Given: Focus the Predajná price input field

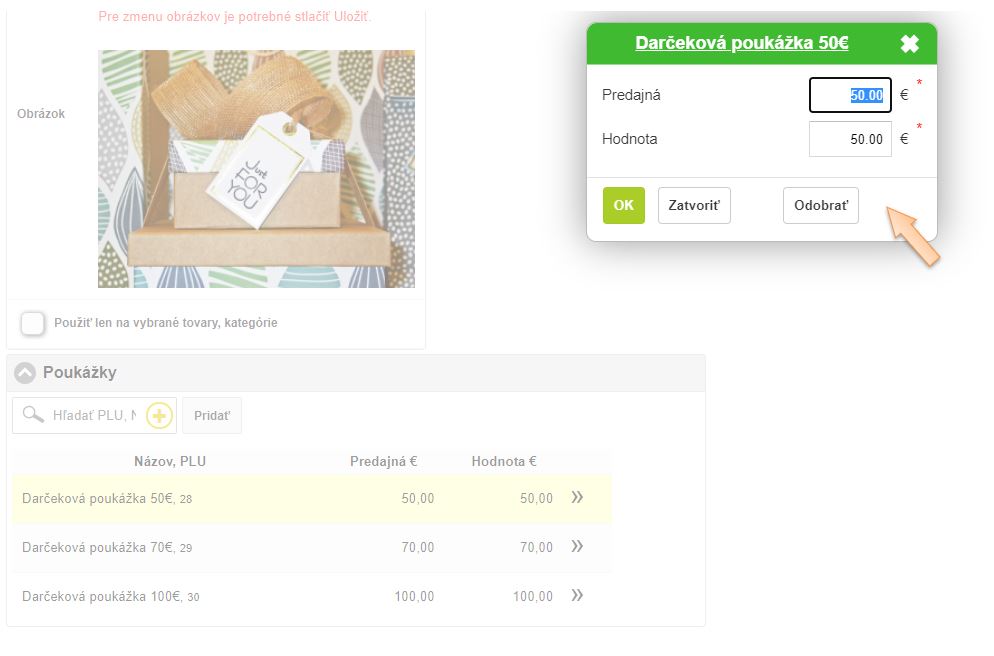Looking at the screenshot, I should click(x=850, y=95).
